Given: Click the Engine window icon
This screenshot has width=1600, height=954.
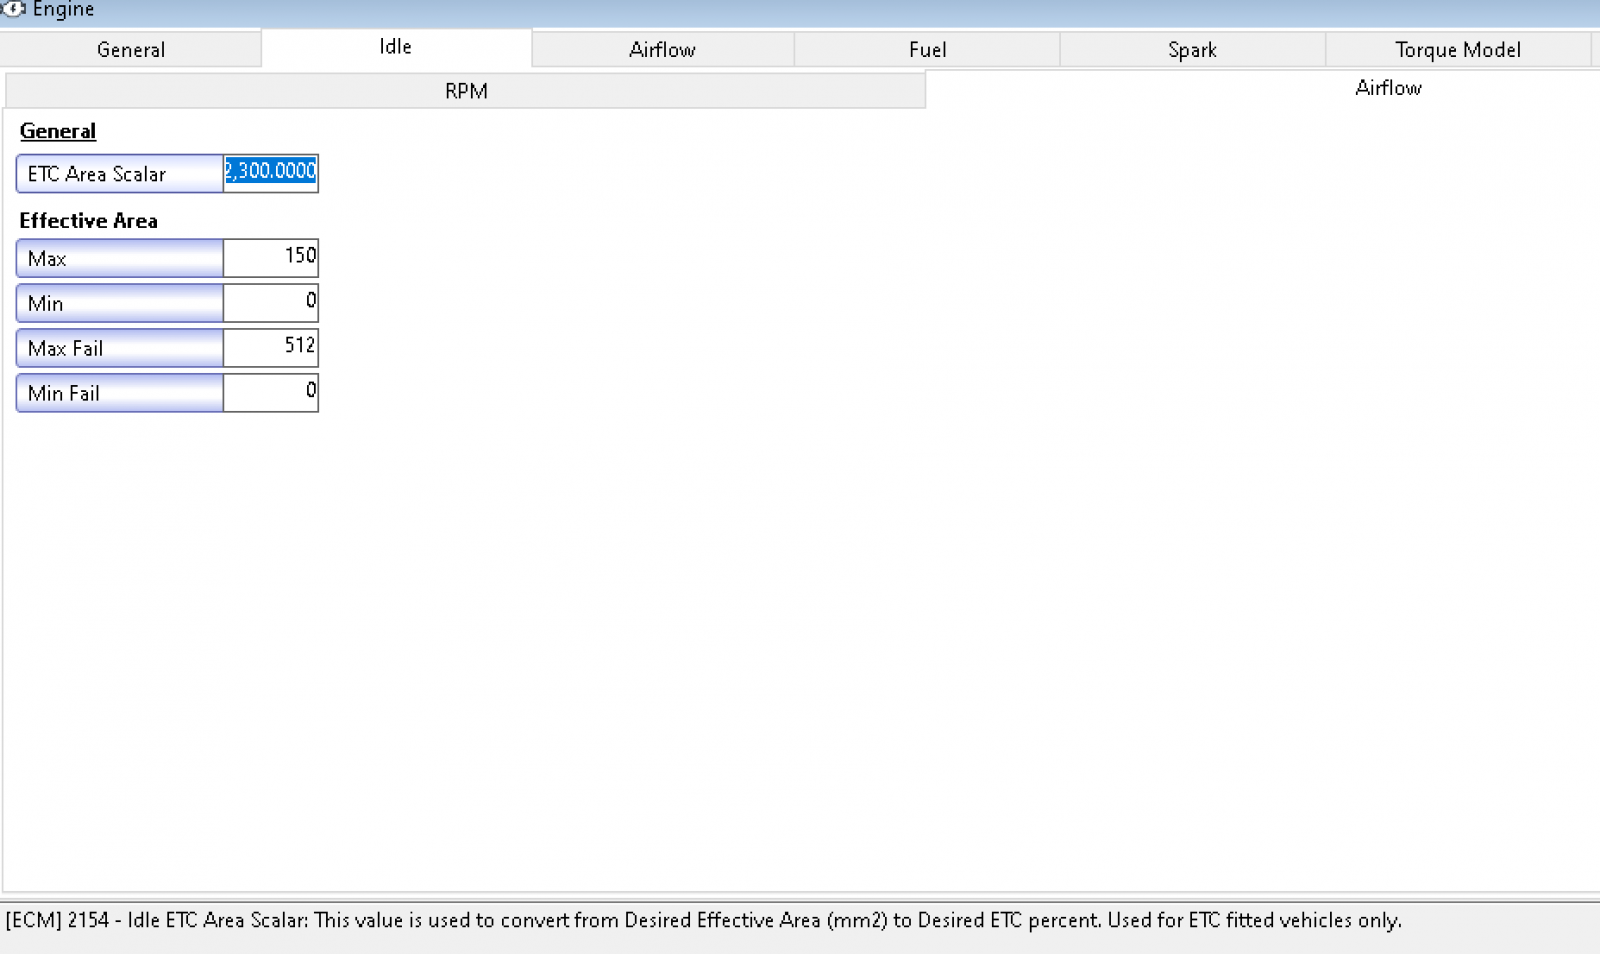Looking at the screenshot, I should (14, 9).
